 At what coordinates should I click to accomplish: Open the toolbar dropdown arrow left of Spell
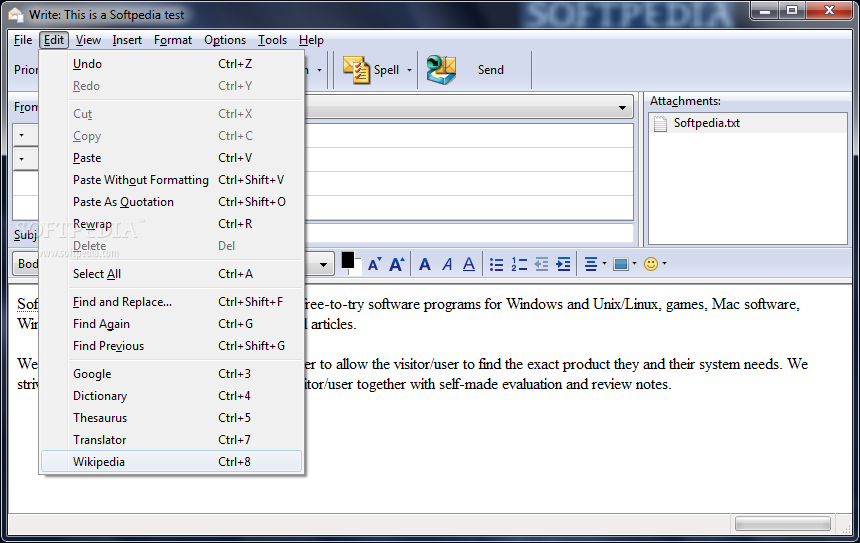tap(319, 70)
